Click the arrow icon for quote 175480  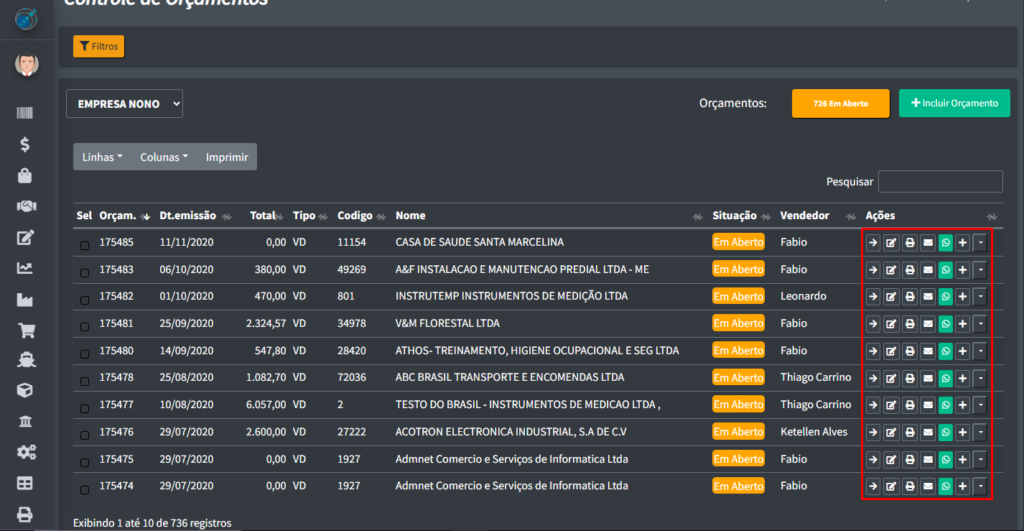(873, 350)
